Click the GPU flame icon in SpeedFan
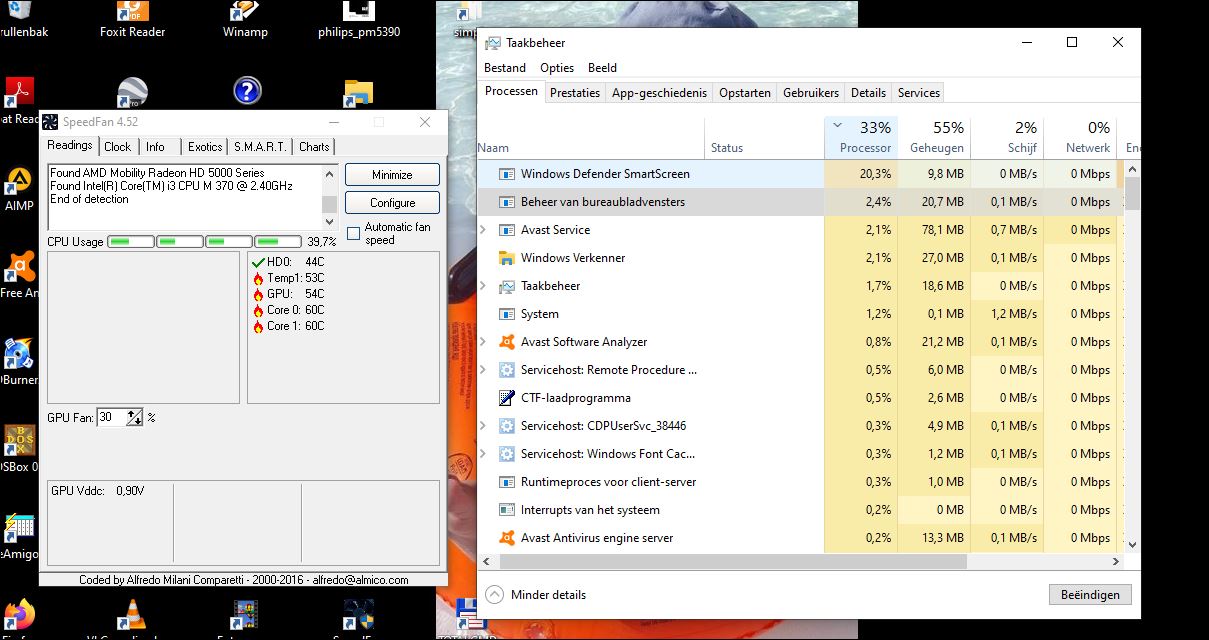Screen dimensions: 1209x640 pyautogui.click(x=258, y=294)
